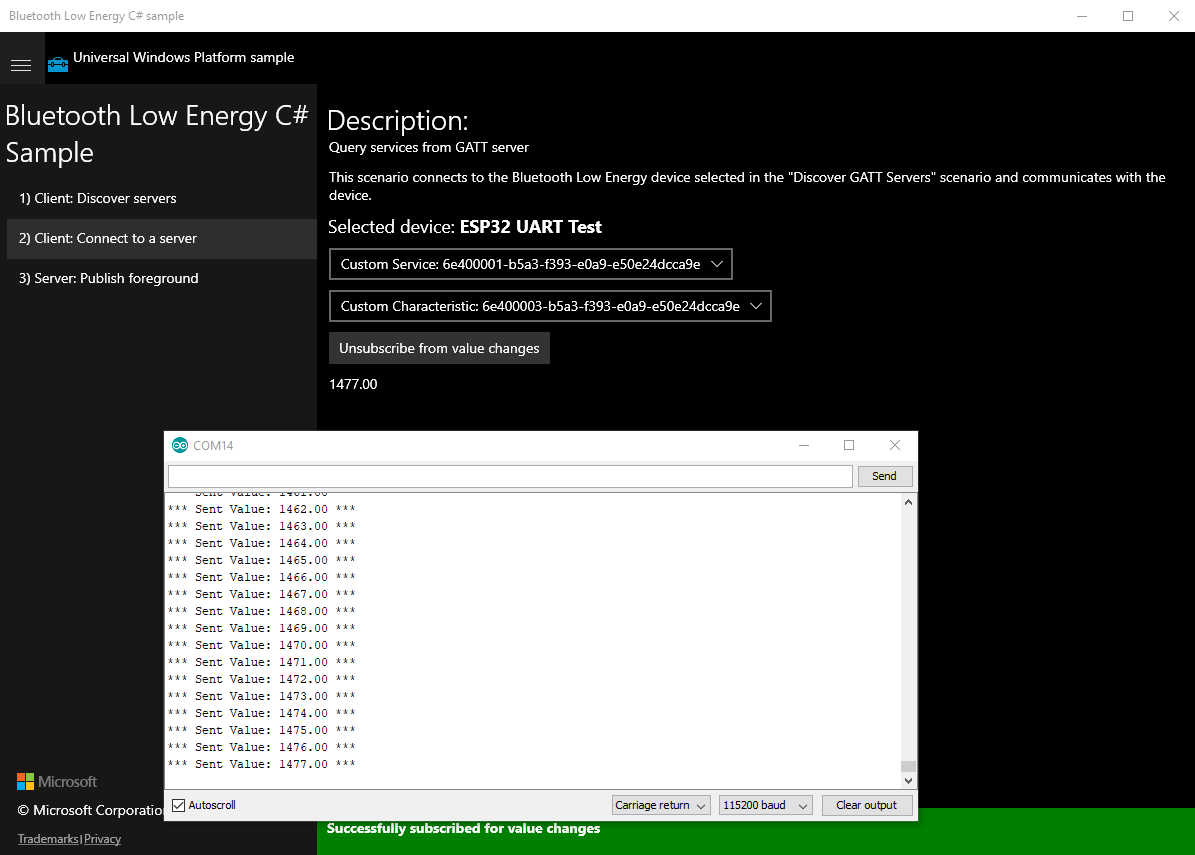Click the COM14 window title text
The width and height of the screenshot is (1195, 855).
pos(213,446)
